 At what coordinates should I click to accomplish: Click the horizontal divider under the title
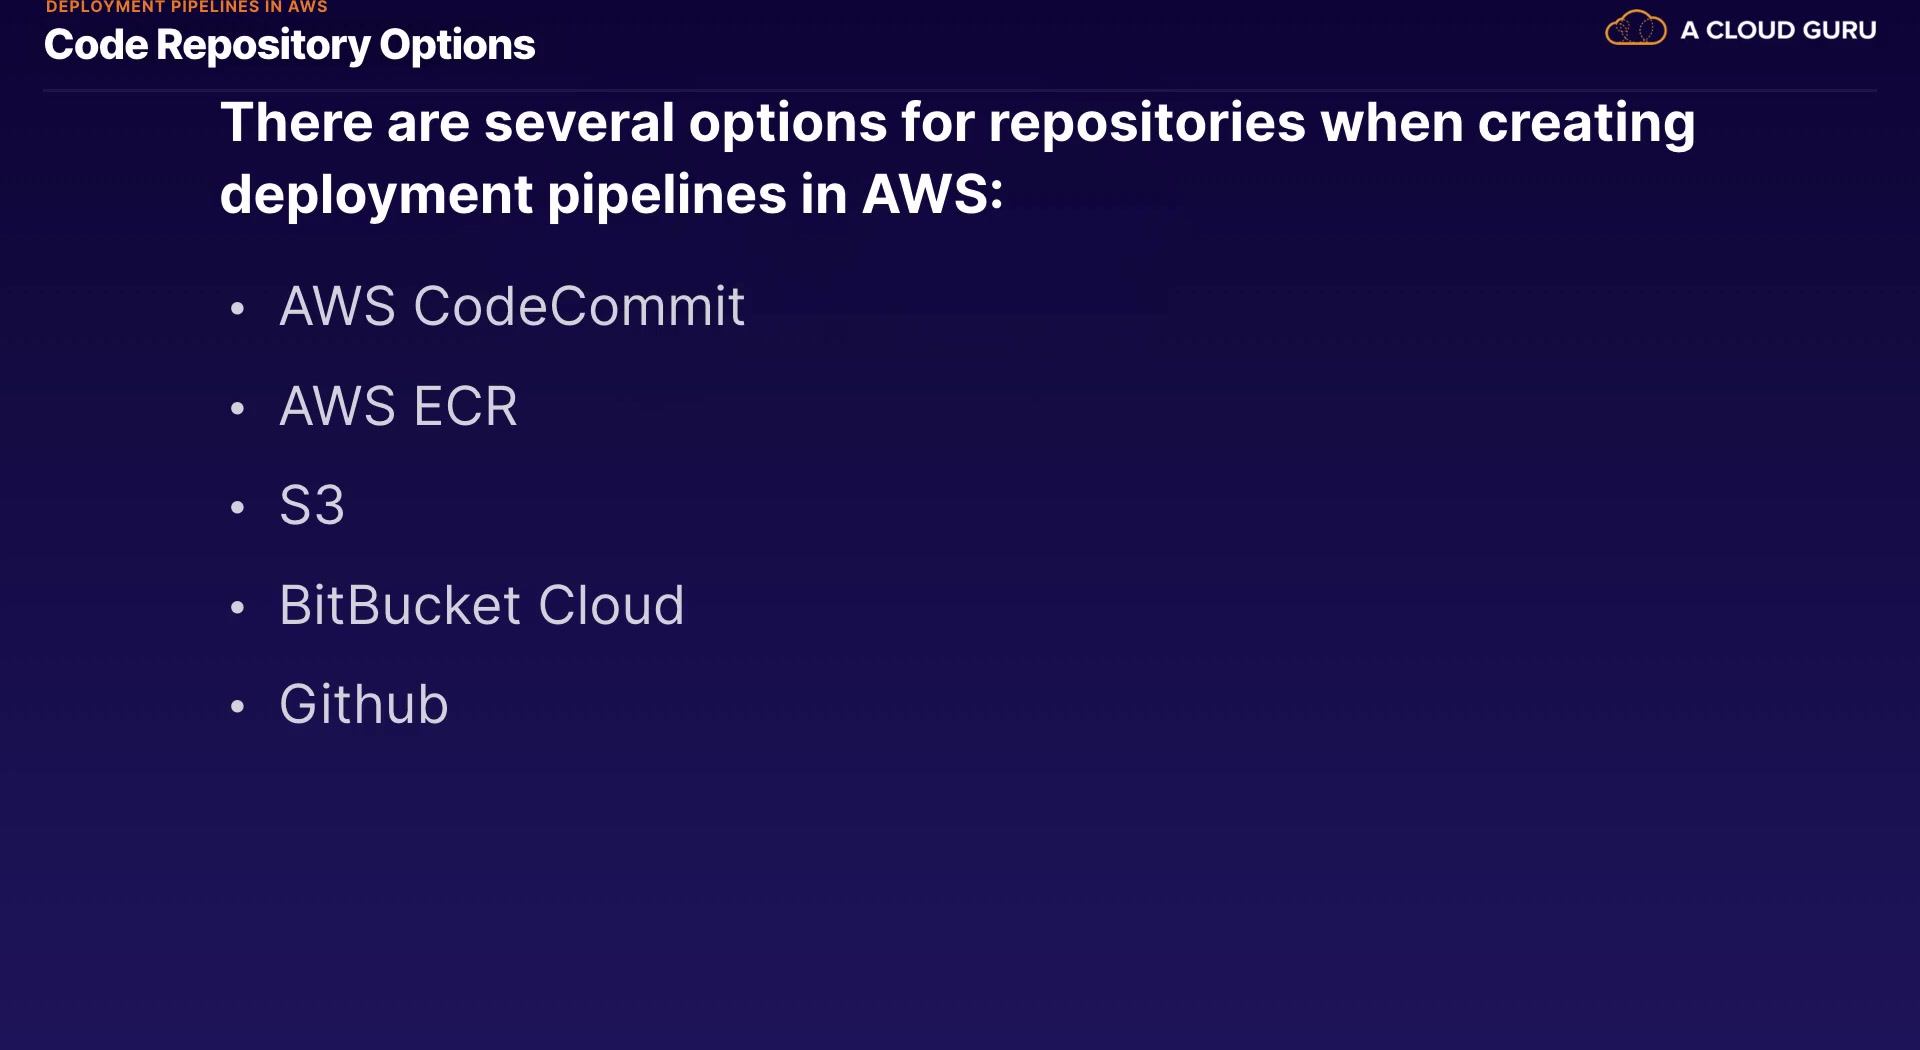[x=960, y=91]
